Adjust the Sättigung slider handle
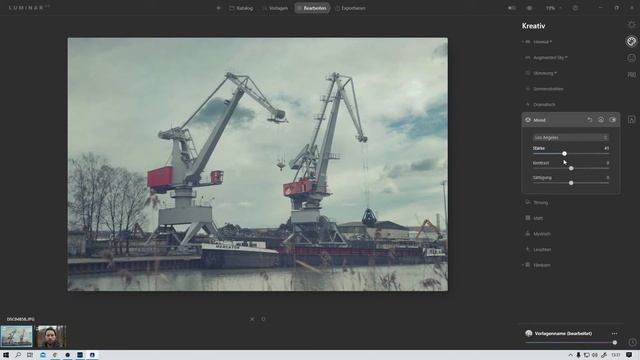Image resolution: width=640 pixels, height=360 pixels. coord(571,183)
